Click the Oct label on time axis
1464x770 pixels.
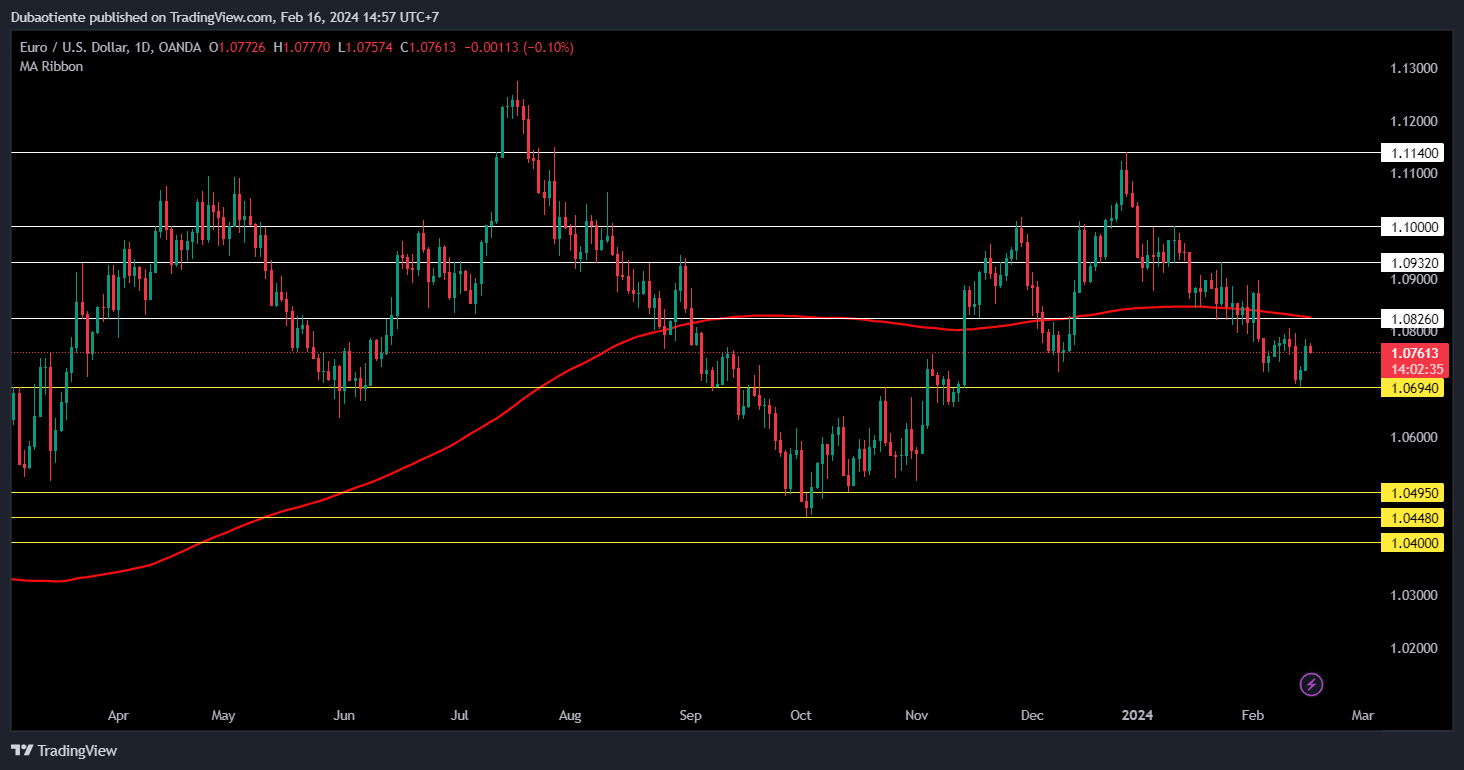800,716
